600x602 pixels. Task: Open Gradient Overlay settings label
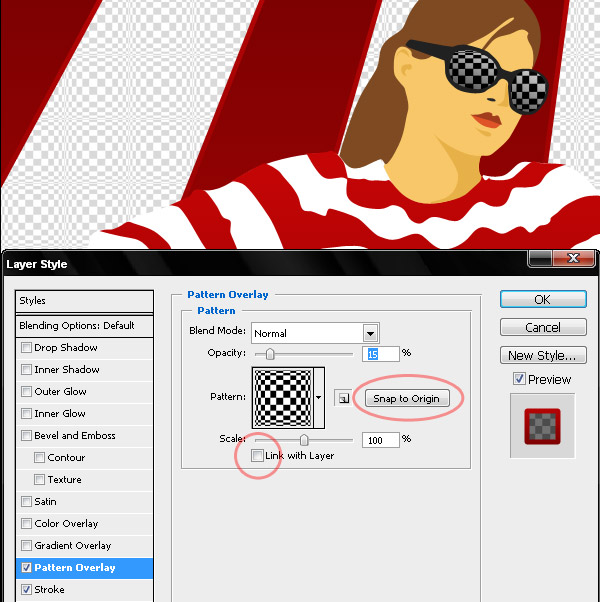73,546
